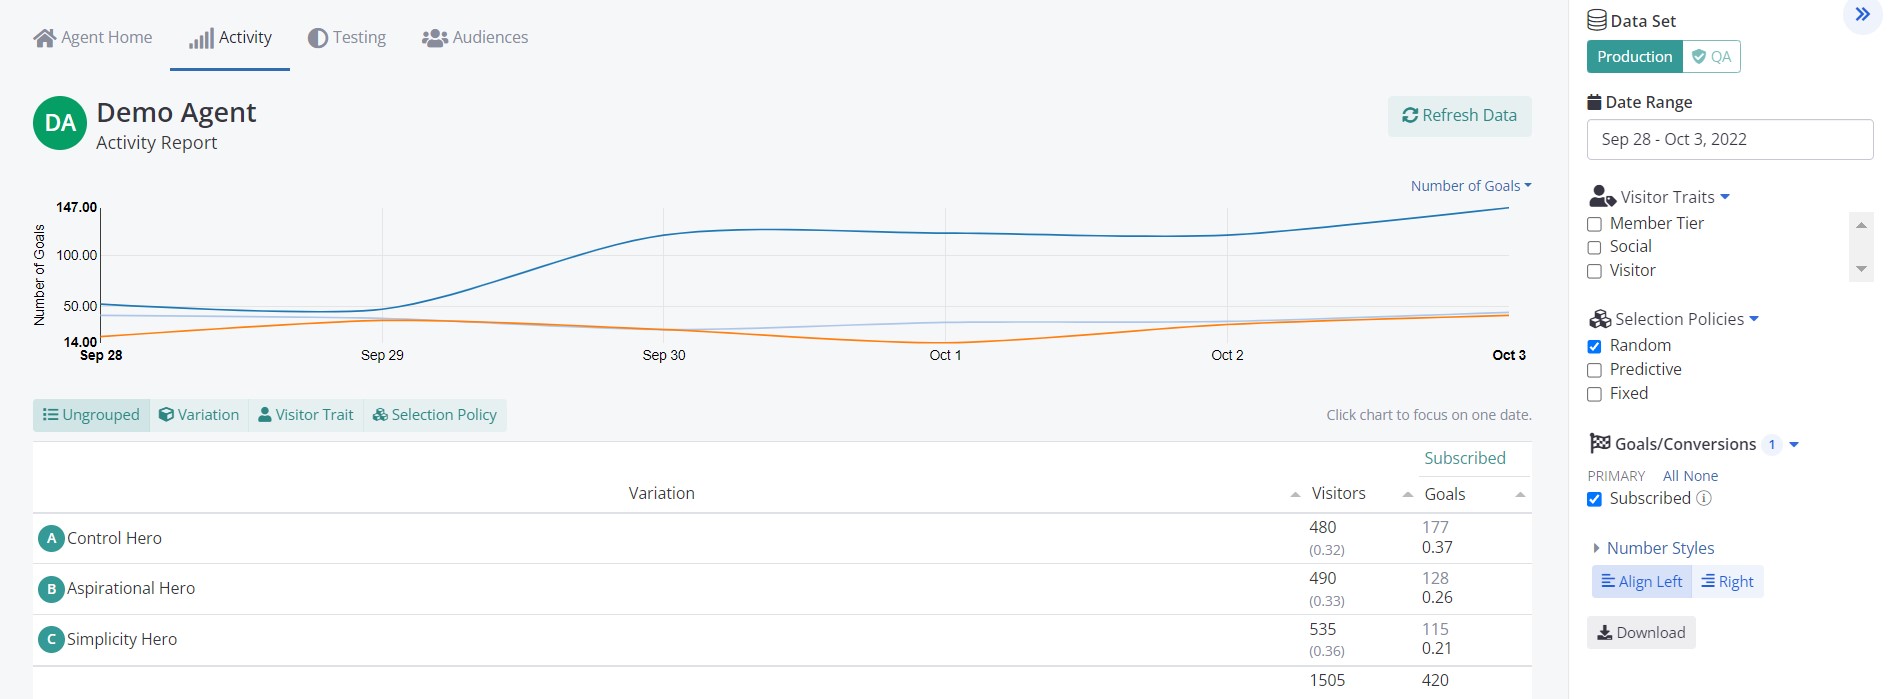Expand the Selection Policies dropdown
Image resolution: width=1891 pixels, height=699 pixels.
point(1754,319)
